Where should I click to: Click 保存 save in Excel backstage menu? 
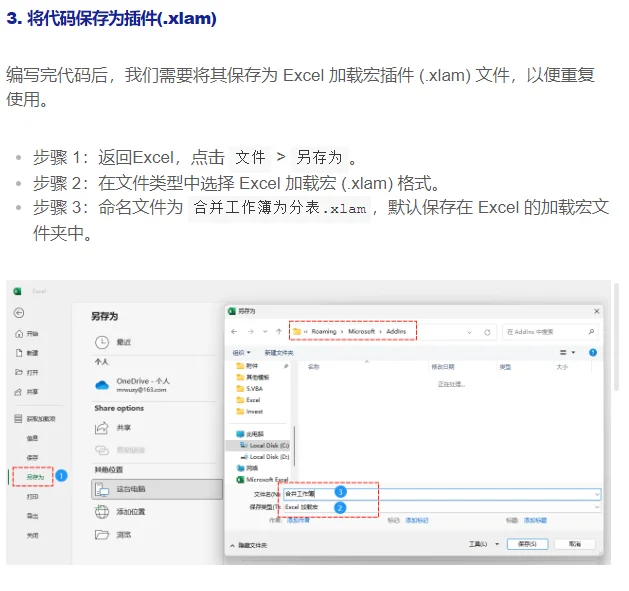click(x=32, y=457)
